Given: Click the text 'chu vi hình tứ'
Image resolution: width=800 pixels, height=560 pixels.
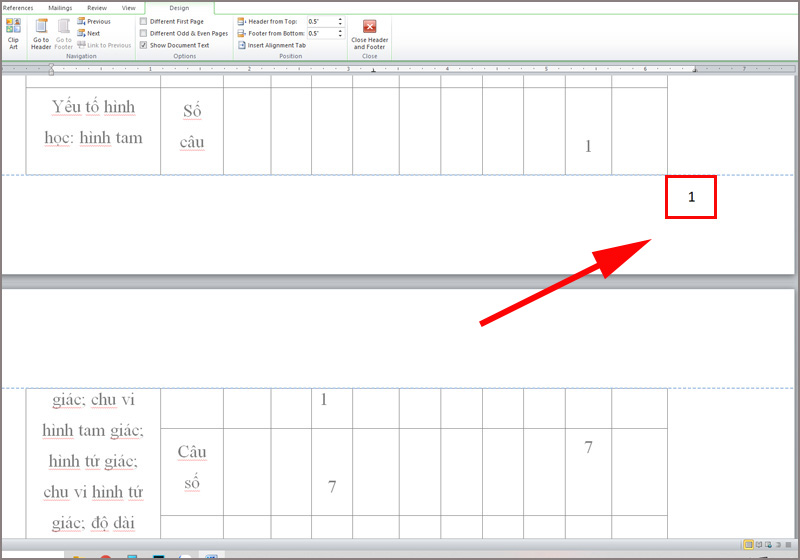Looking at the screenshot, I should tap(93, 492).
